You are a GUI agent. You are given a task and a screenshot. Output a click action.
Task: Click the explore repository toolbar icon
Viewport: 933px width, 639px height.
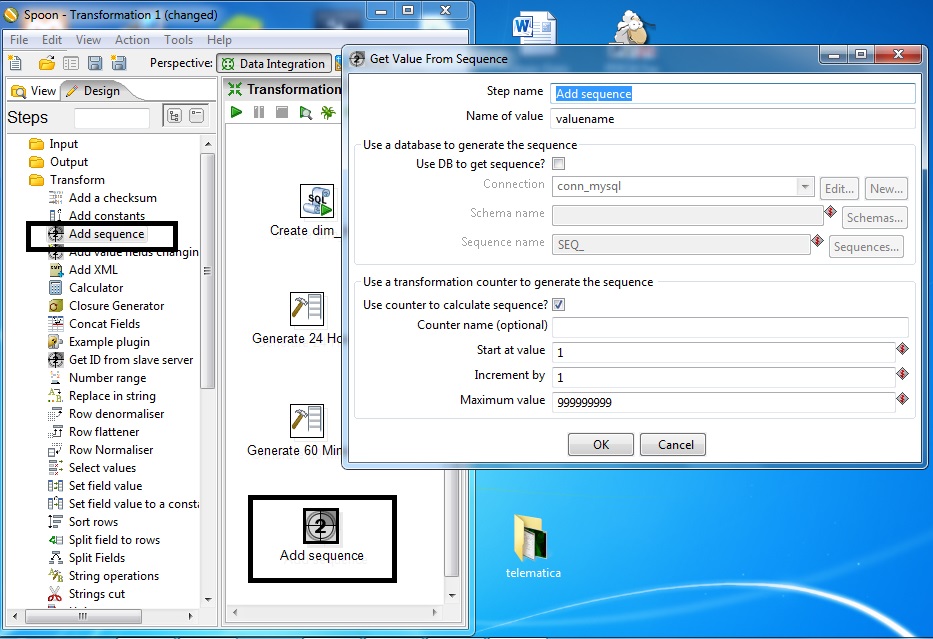(x=71, y=62)
